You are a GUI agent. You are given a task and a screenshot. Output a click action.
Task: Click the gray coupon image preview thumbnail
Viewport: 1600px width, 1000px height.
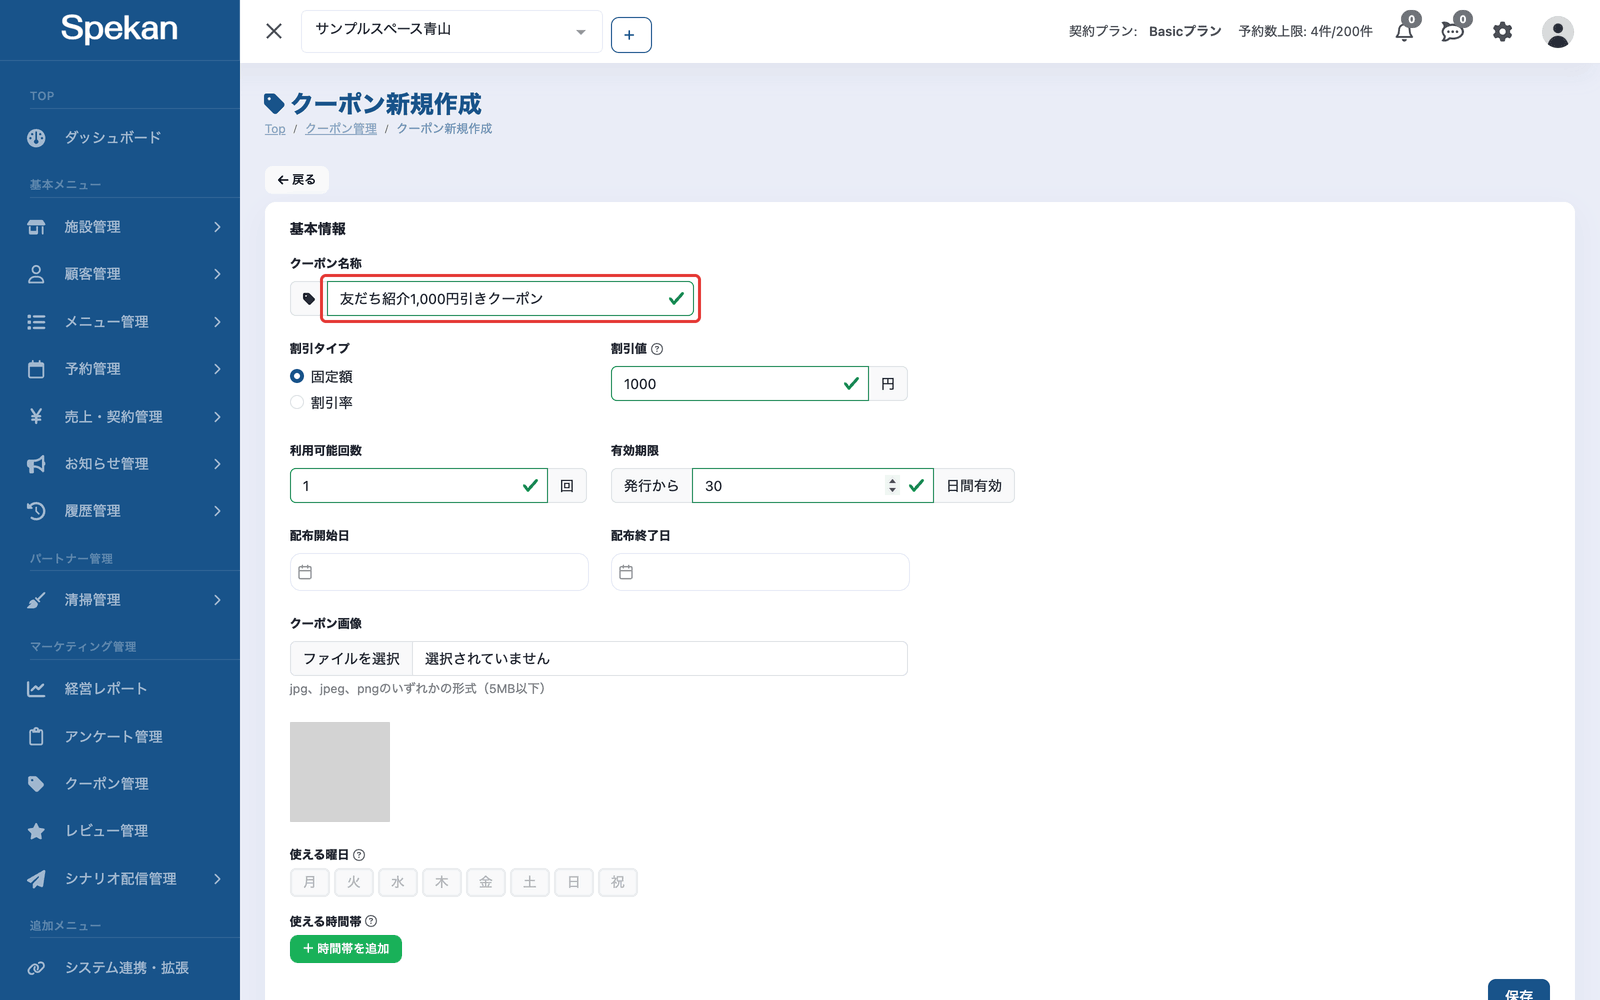(x=340, y=772)
